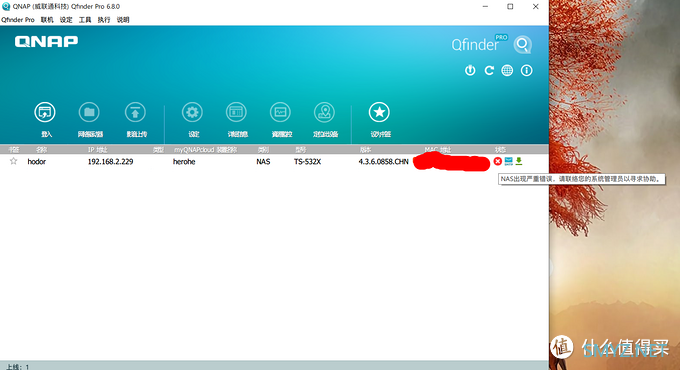The width and height of the screenshot is (680, 370).
Task: Sort by IP address column header
Action: tap(98, 150)
